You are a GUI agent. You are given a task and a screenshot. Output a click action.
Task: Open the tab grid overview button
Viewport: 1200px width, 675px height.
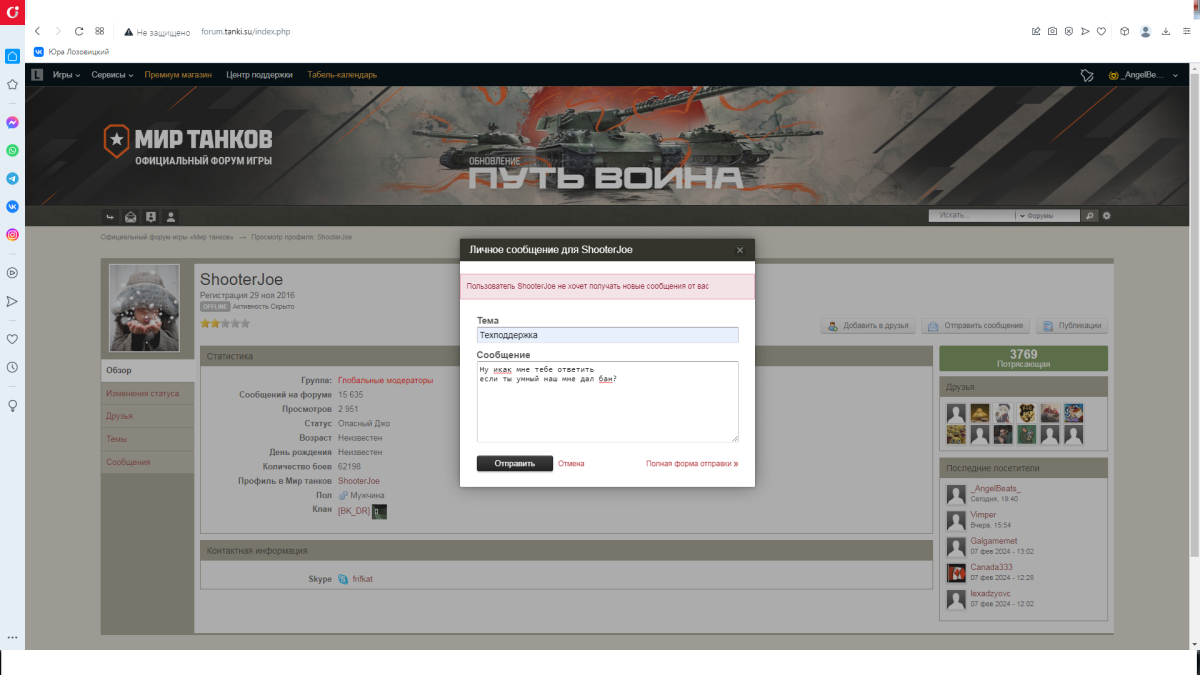coord(100,31)
